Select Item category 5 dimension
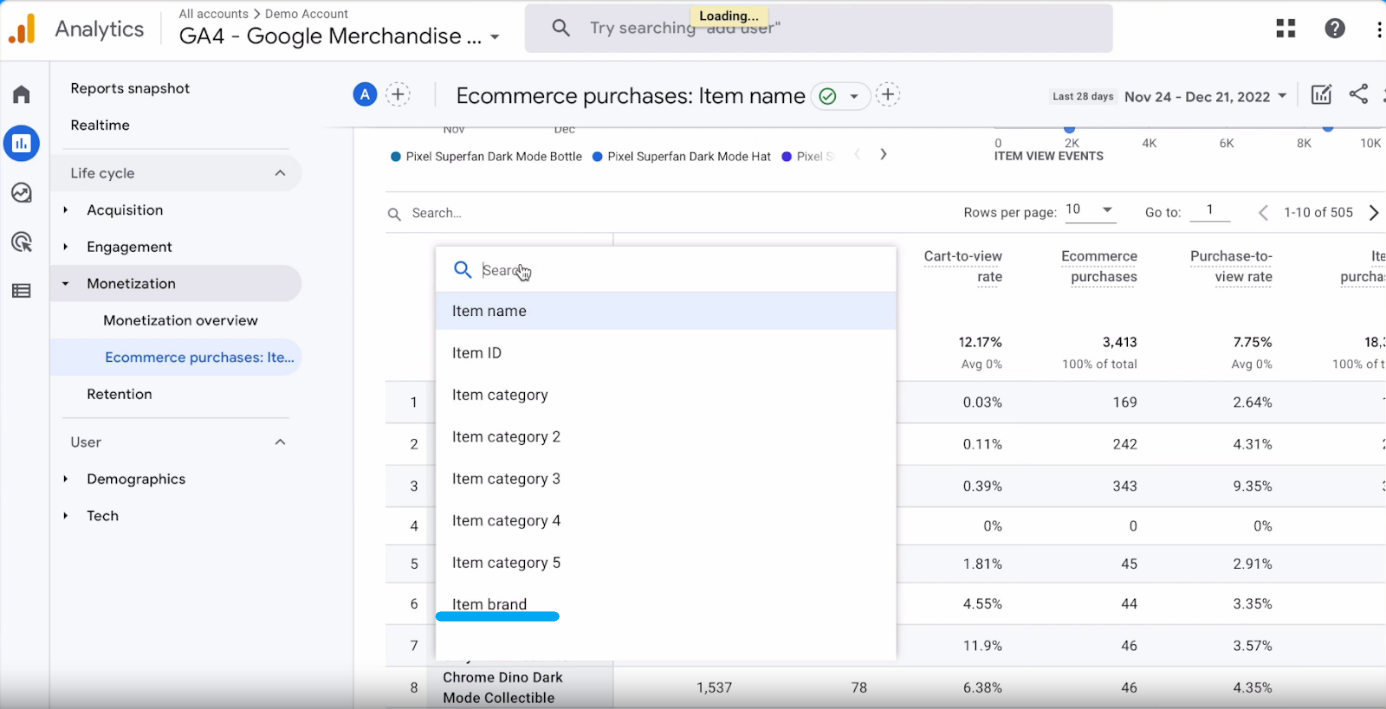 click(x=665, y=563)
